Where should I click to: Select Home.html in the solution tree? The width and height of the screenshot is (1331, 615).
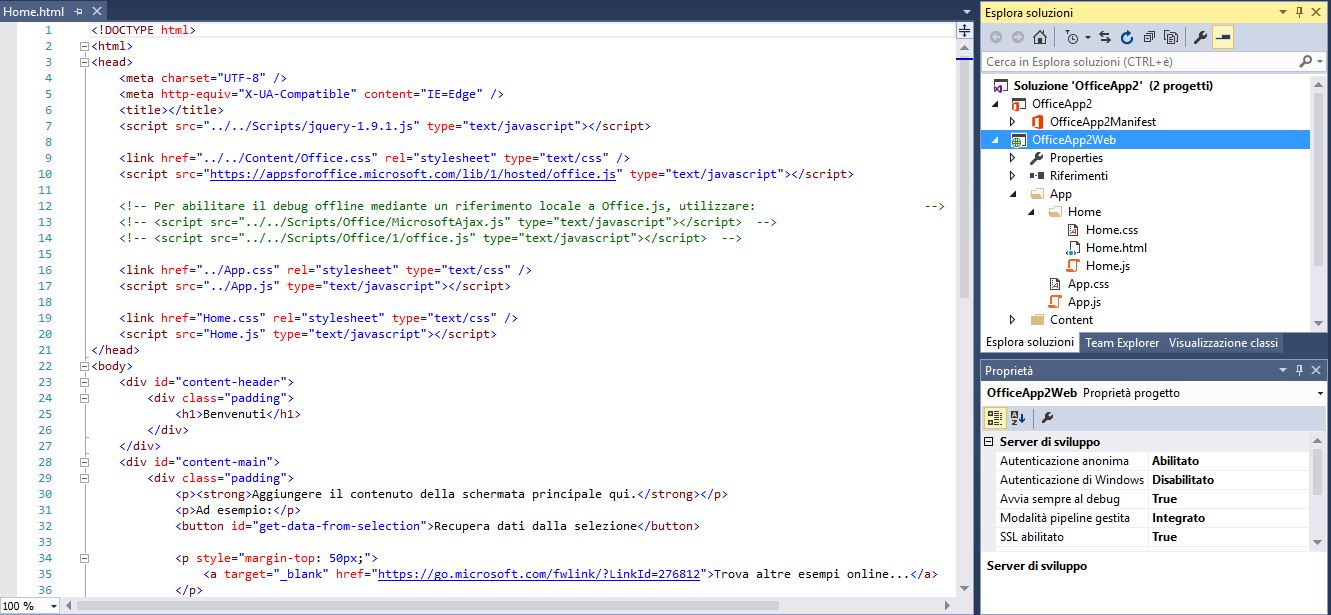coord(1116,248)
